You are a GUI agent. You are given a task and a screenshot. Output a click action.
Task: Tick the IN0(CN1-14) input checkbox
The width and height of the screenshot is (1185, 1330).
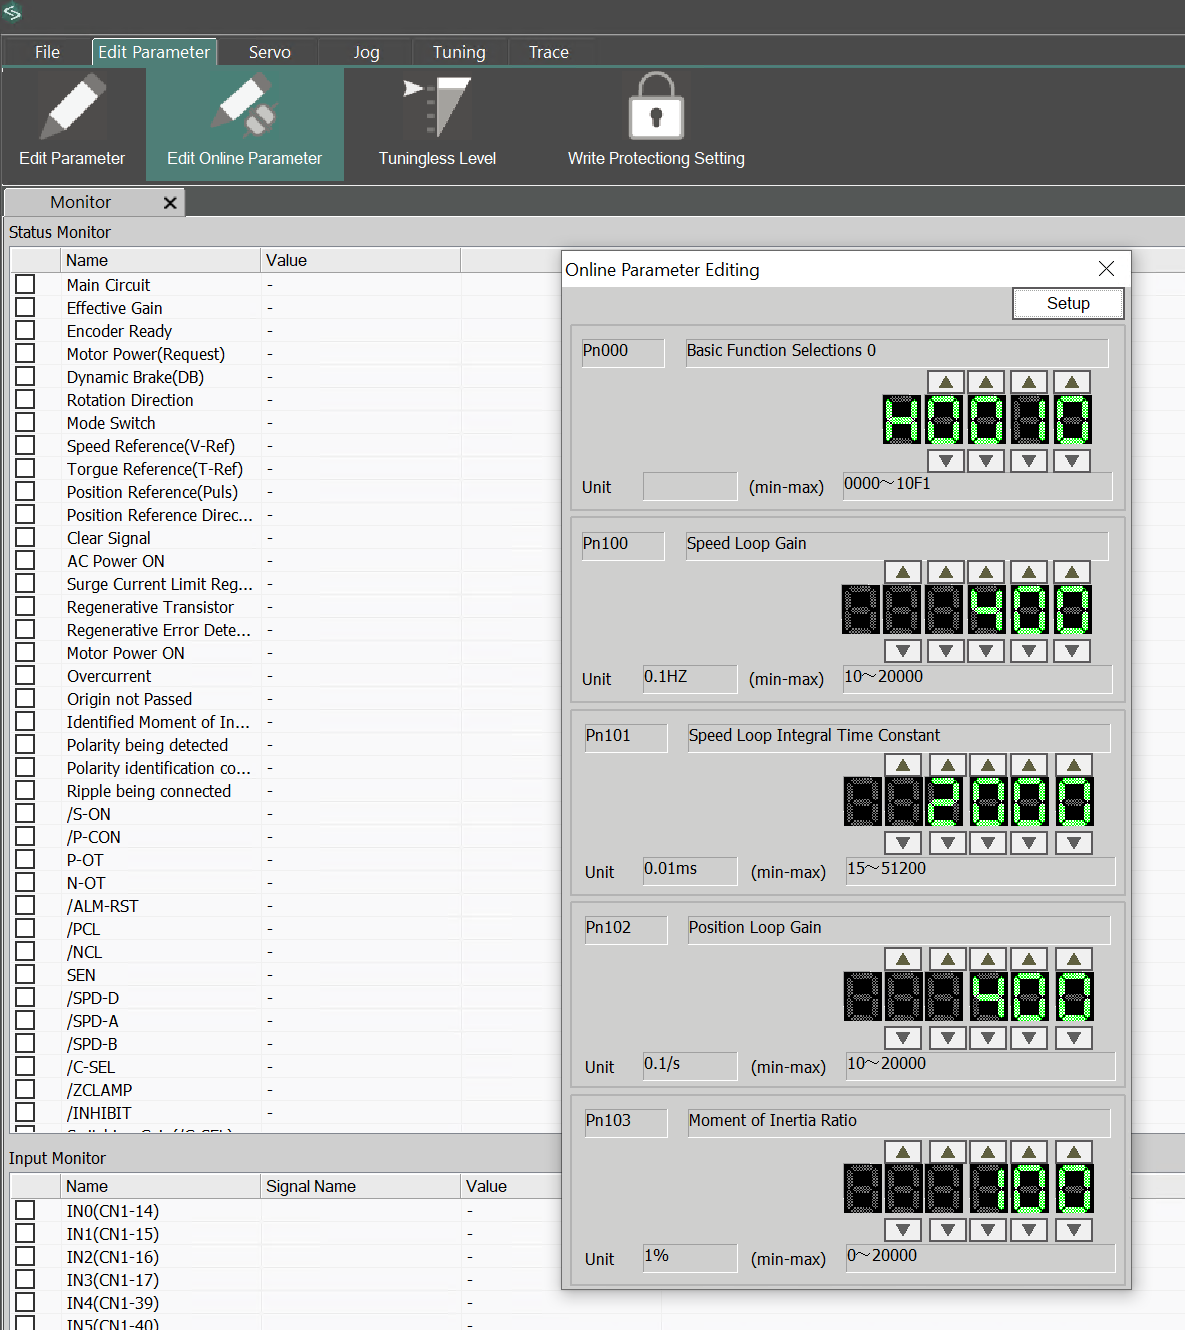[x=25, y=1211]
